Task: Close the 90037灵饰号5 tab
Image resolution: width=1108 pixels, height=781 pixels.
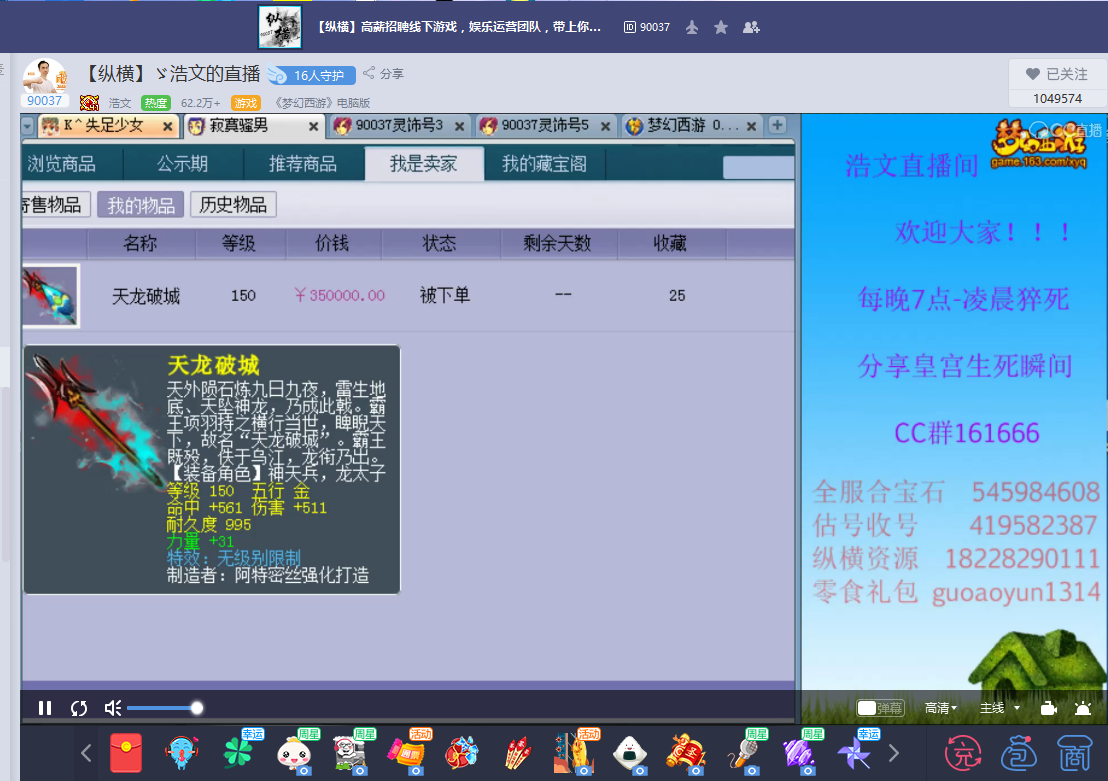Action: (x=606, y=127)
